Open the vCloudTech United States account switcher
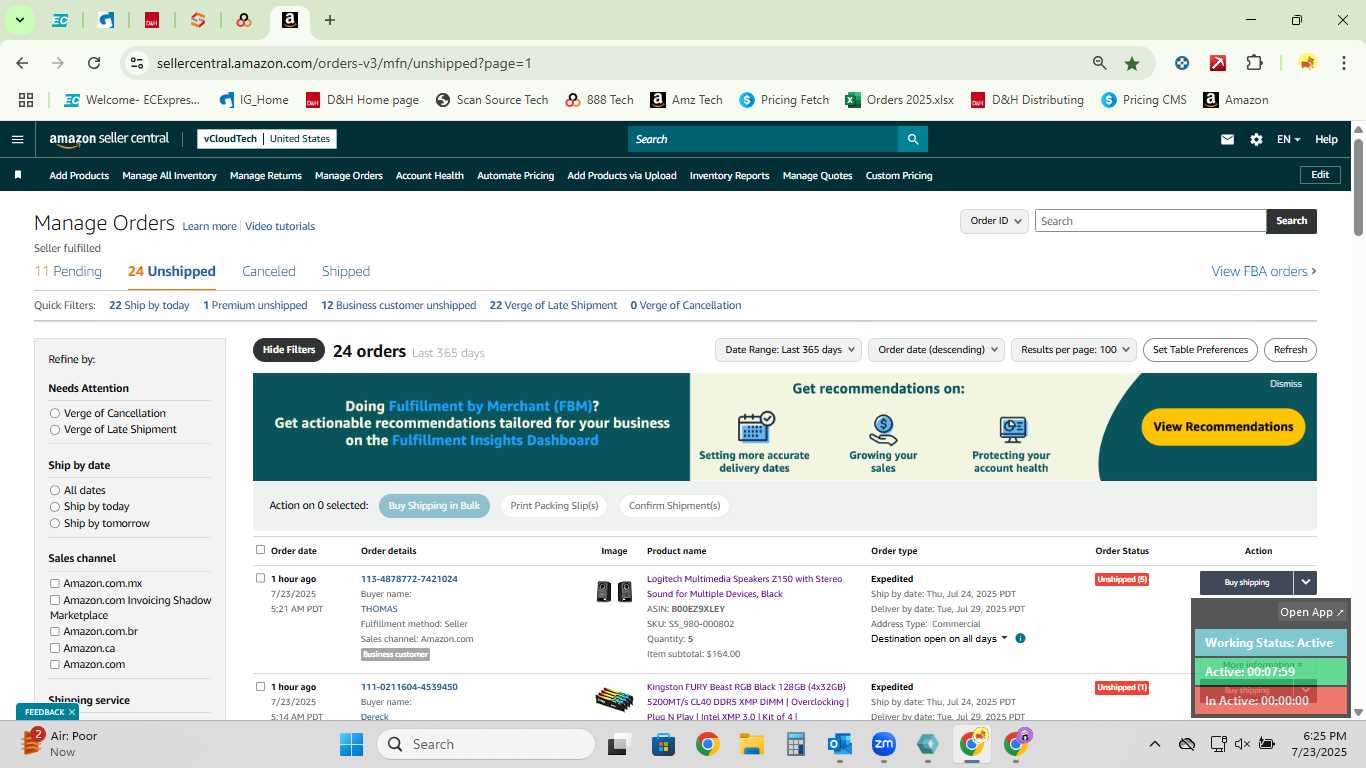 coord(267,139)
